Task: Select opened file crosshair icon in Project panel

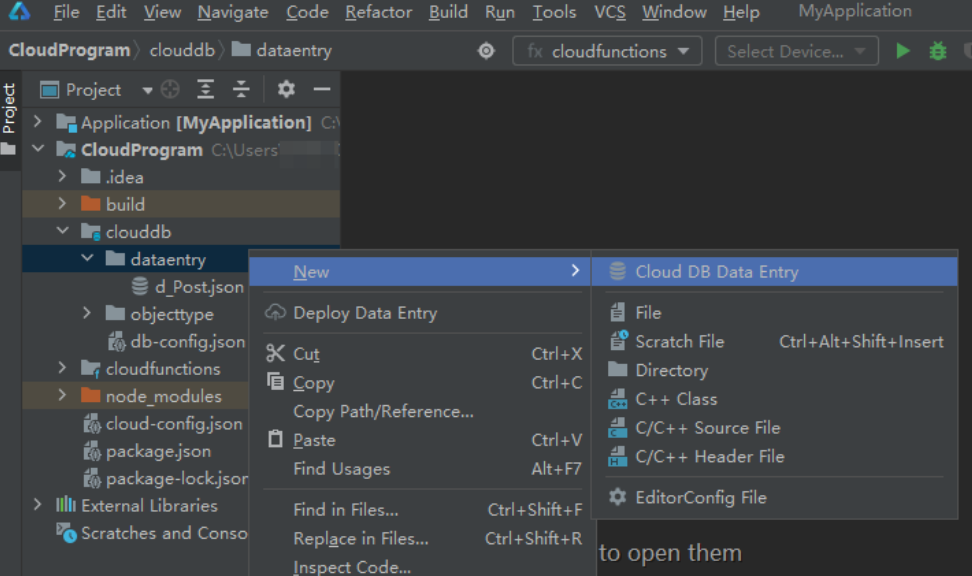Action: (170, 90)
